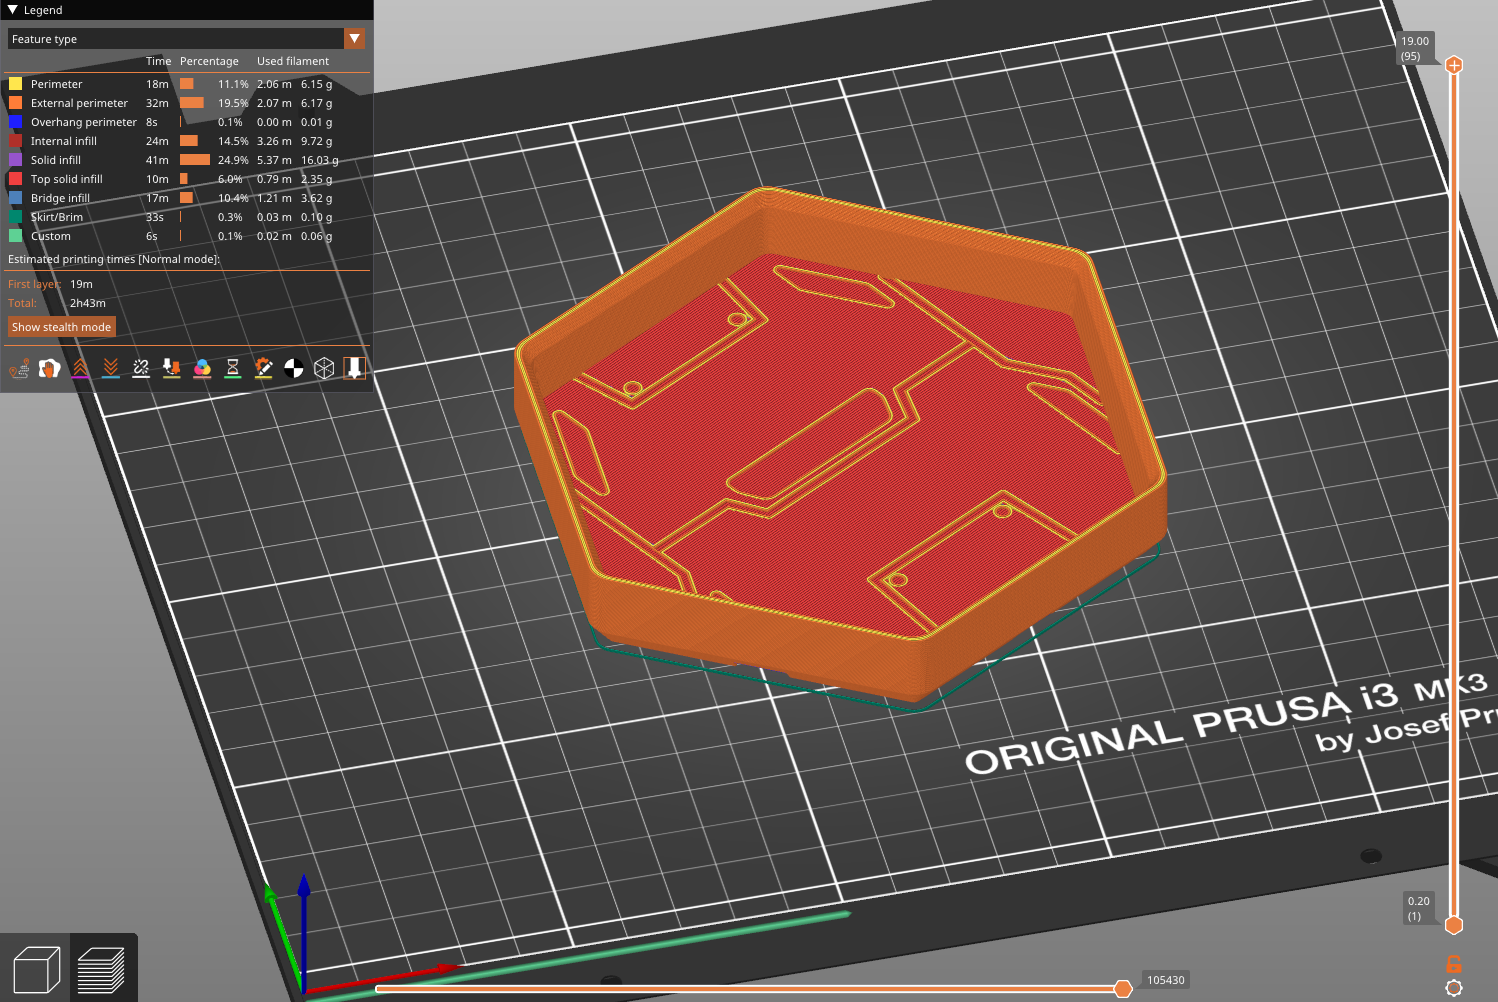Show seams on the print
Image resolution: width=1498 pixels, height=1002 pixels.
click(140, 368)
